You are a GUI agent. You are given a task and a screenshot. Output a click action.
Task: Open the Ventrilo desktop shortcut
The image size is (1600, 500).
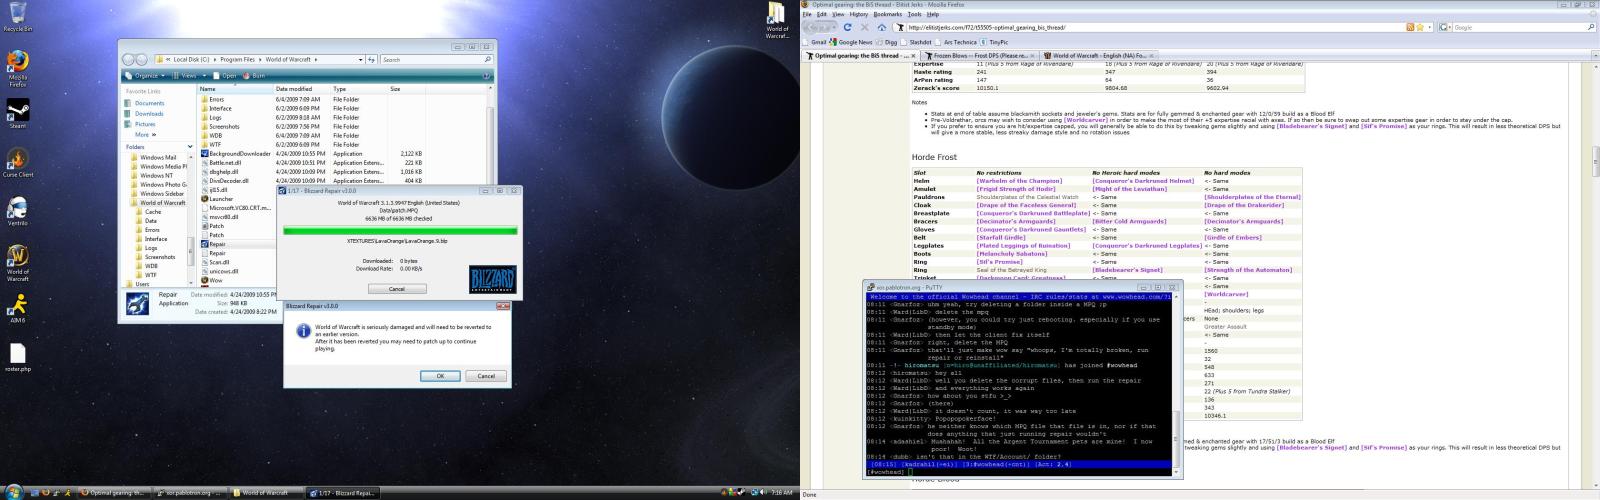17,209
